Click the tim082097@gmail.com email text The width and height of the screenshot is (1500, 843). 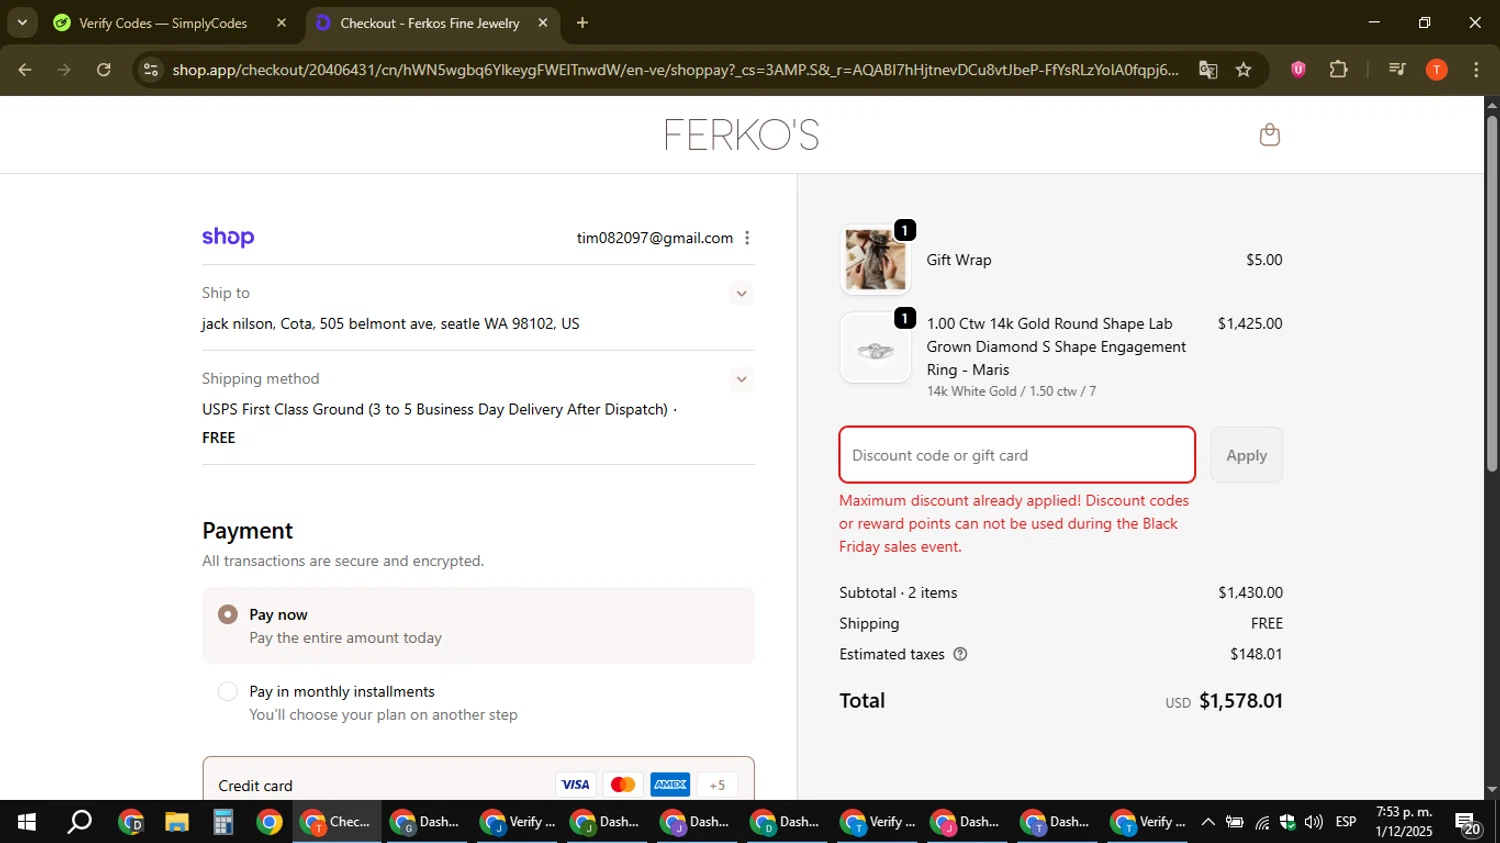(x=655, y=238)
